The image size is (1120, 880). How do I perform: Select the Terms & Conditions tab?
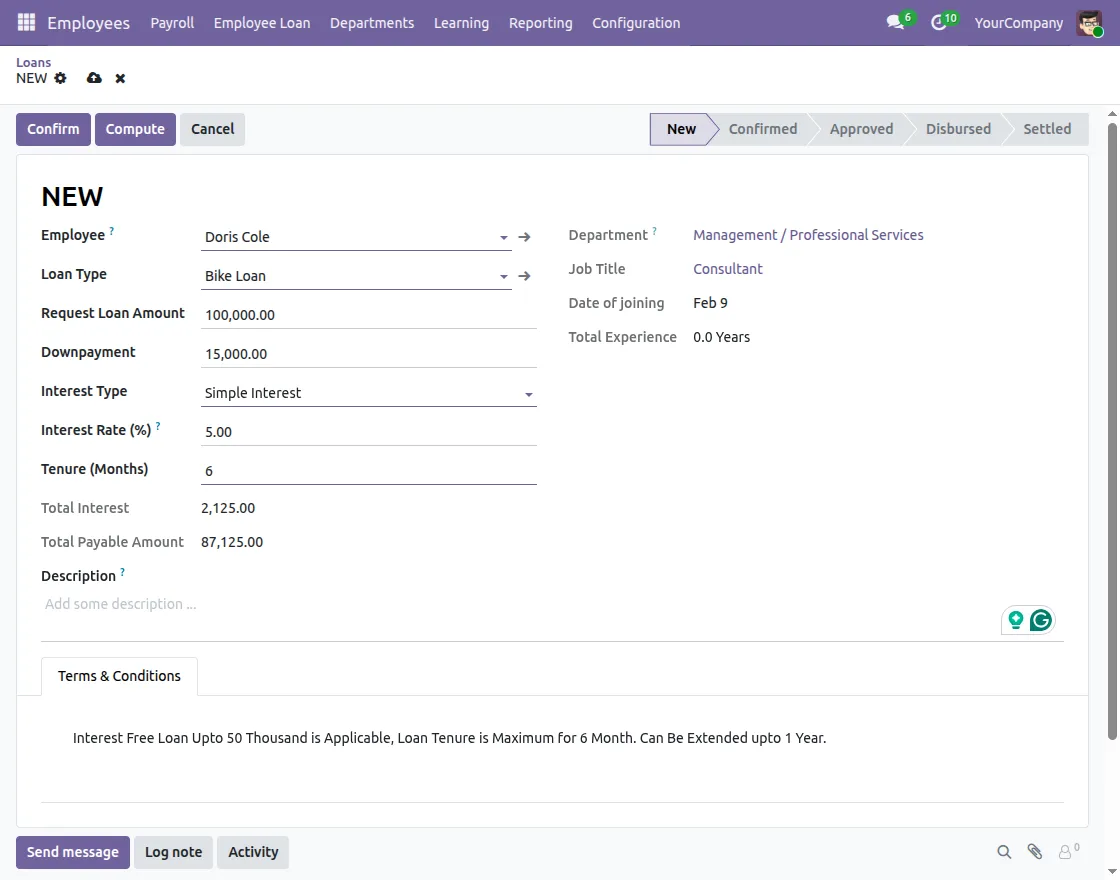click(x=119, y=676)
